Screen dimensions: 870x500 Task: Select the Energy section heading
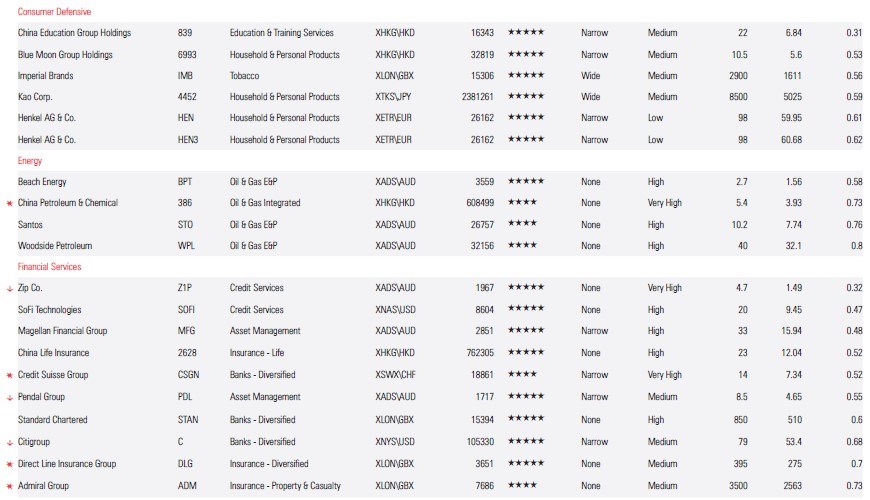click(30, 161)
